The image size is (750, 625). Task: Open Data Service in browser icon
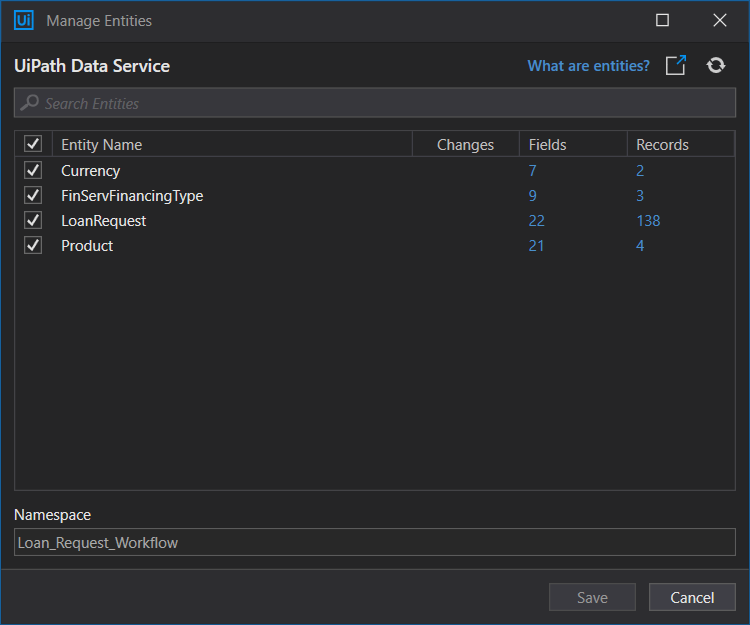coord(676,65)
